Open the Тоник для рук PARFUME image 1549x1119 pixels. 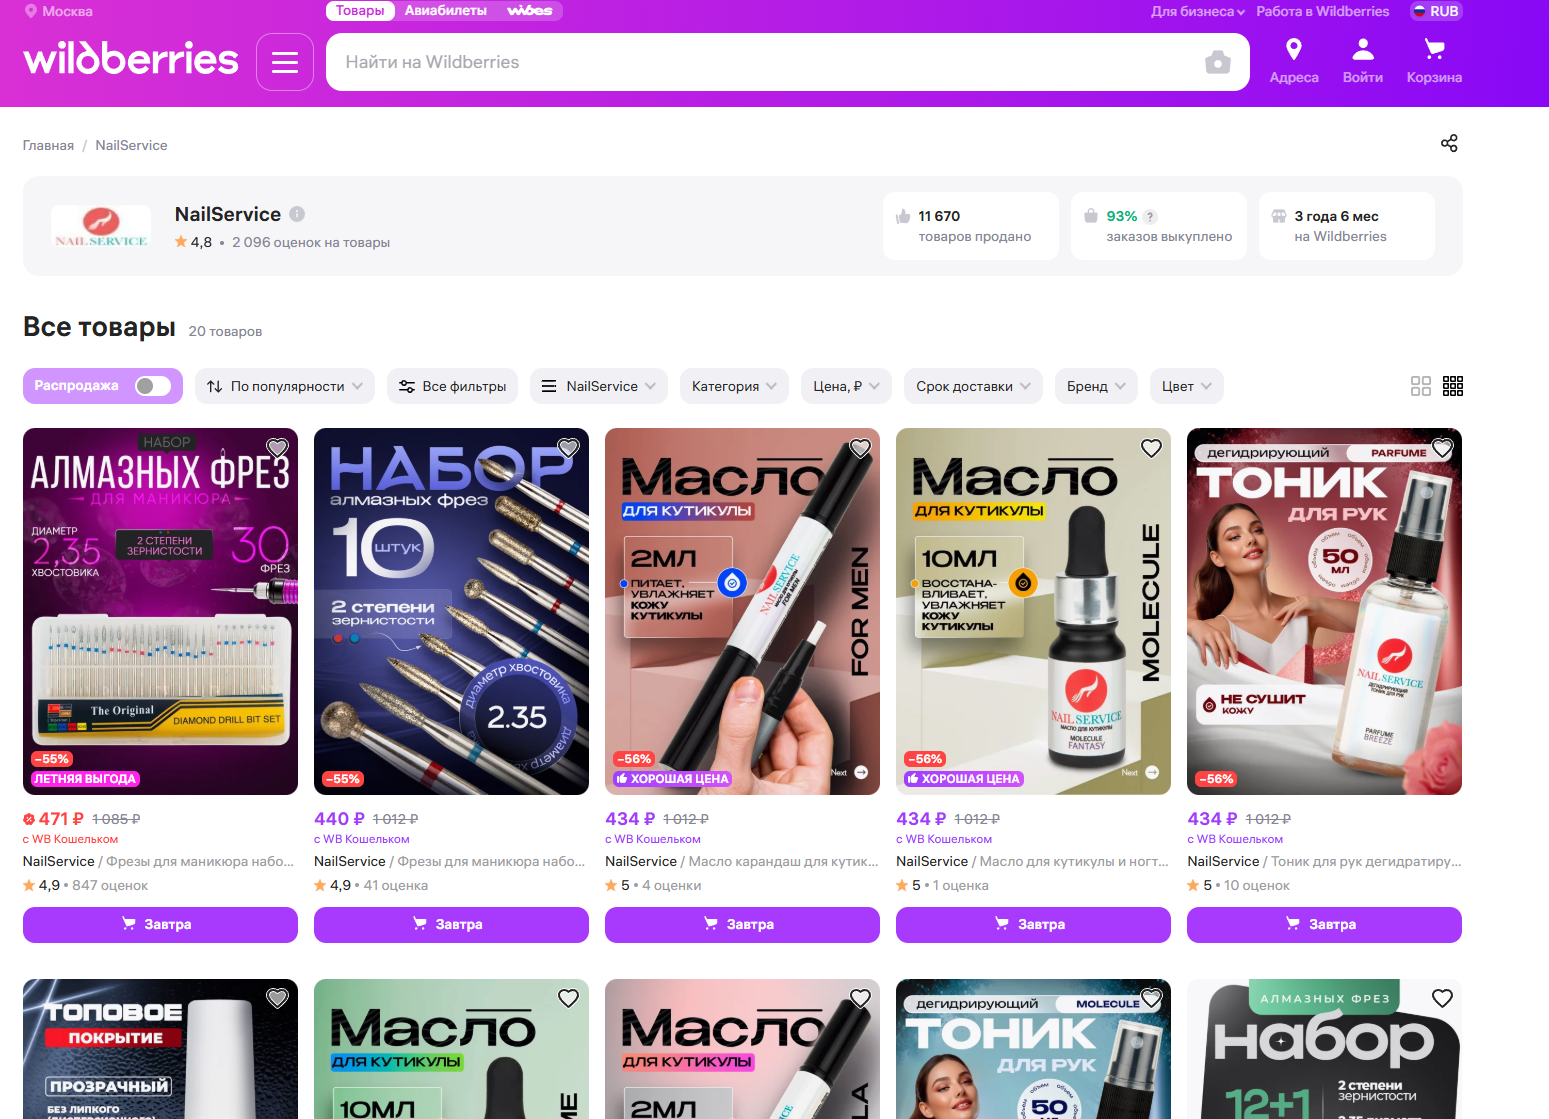point(1324,611)
